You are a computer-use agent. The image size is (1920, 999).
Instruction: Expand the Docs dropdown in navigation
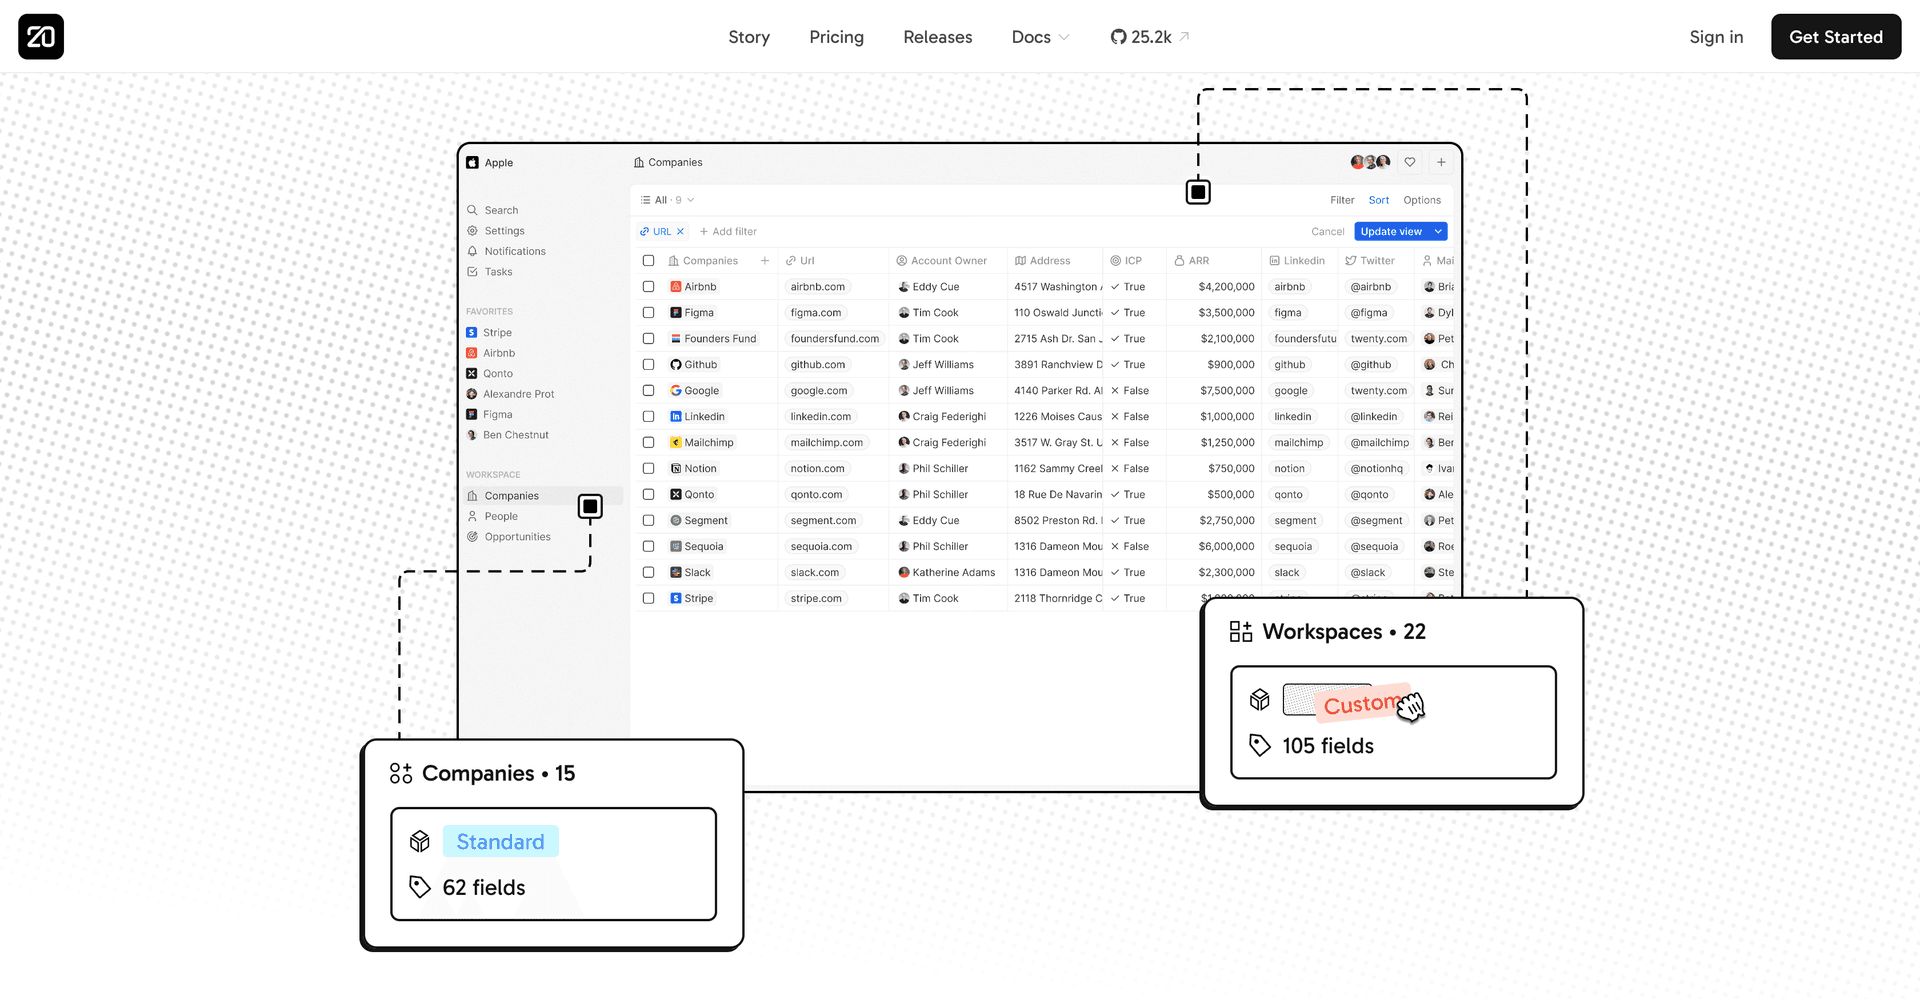[1040, 37]
